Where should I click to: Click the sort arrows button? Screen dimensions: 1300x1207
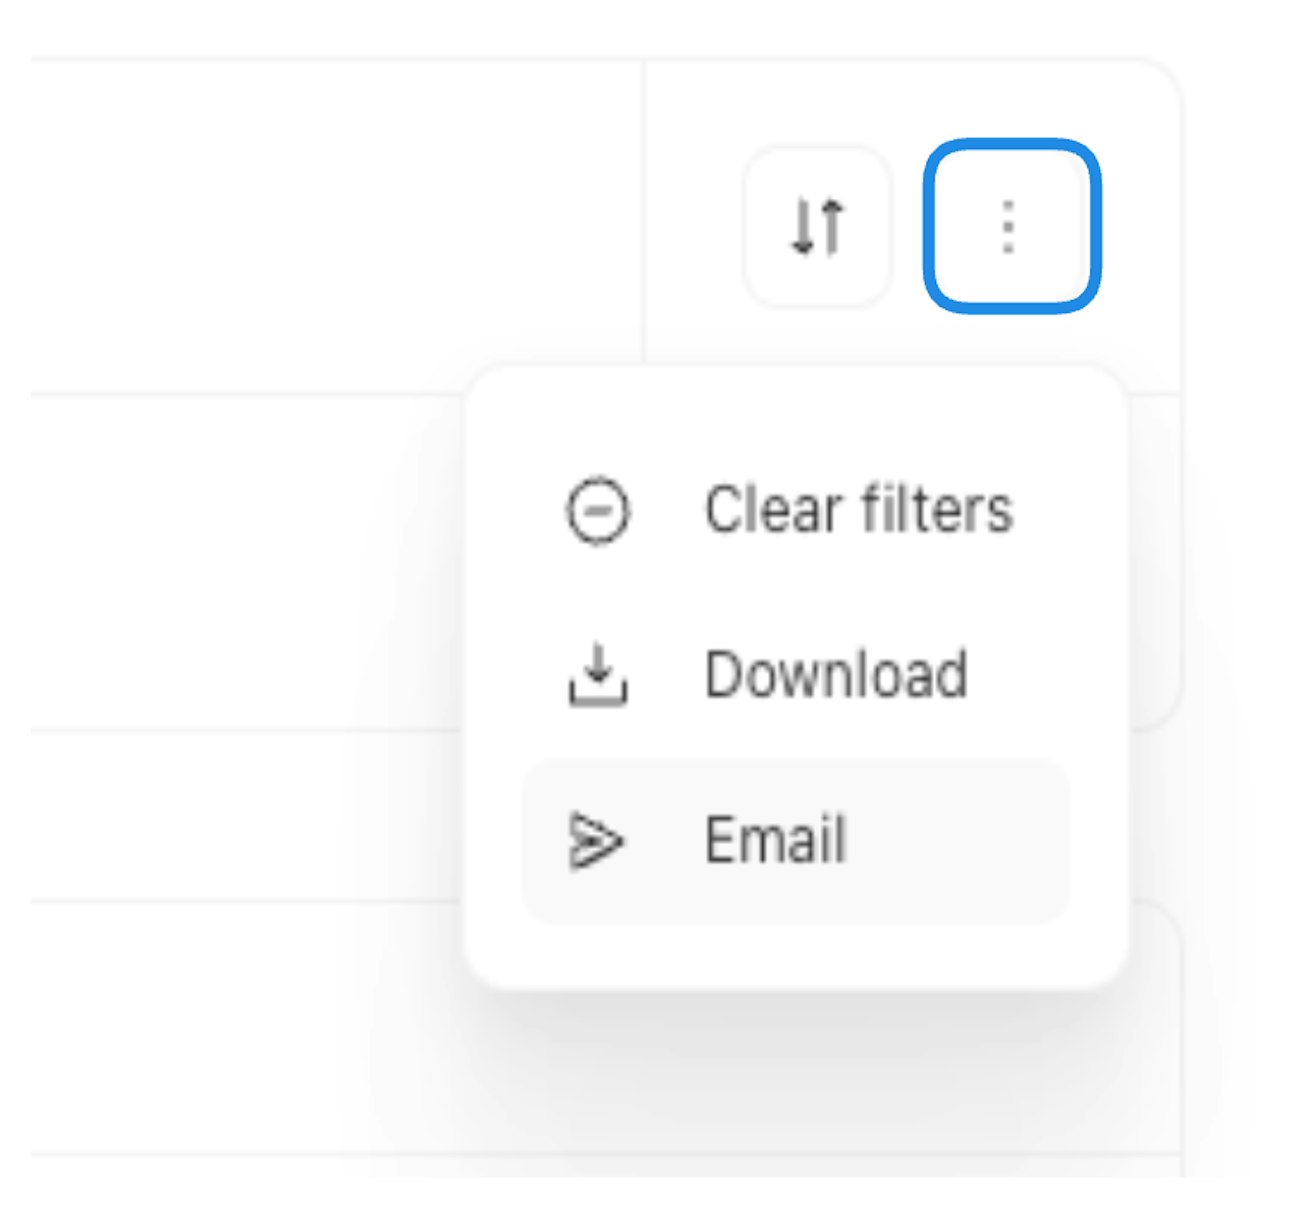coord(817,227)
